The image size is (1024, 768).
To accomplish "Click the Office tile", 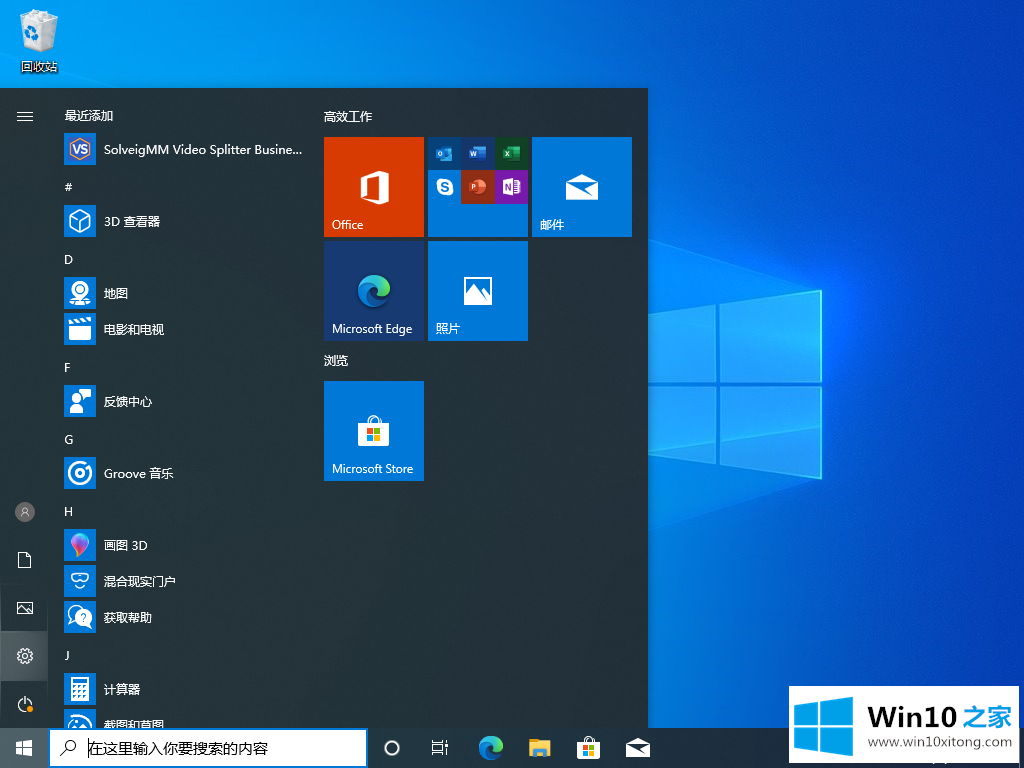I will (374, 187).
